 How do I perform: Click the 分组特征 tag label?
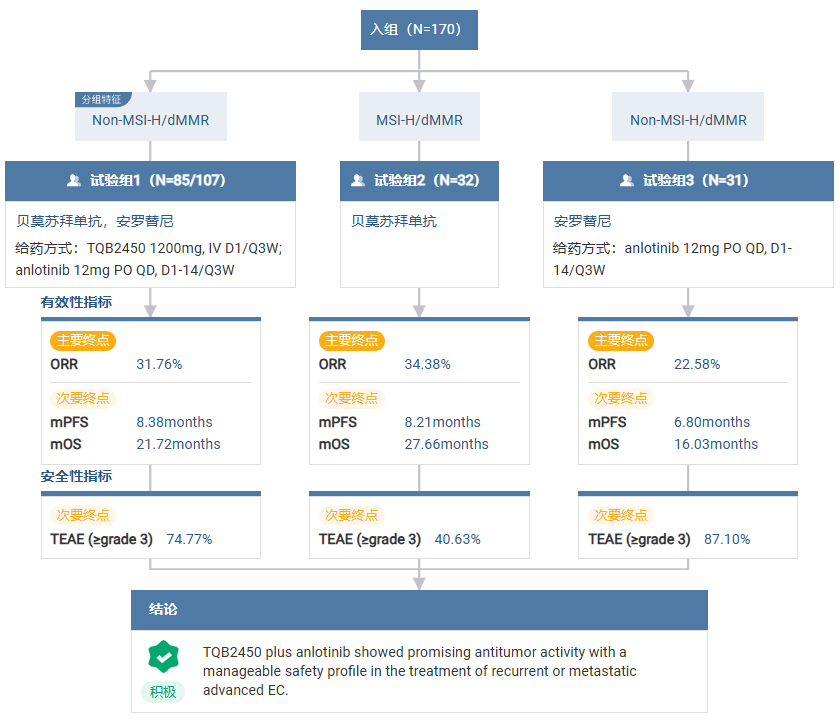(x=101, y=100)
